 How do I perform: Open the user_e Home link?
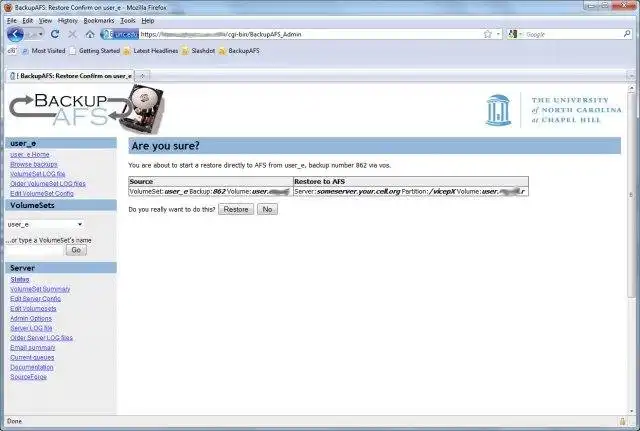click(x=30, y=155)
